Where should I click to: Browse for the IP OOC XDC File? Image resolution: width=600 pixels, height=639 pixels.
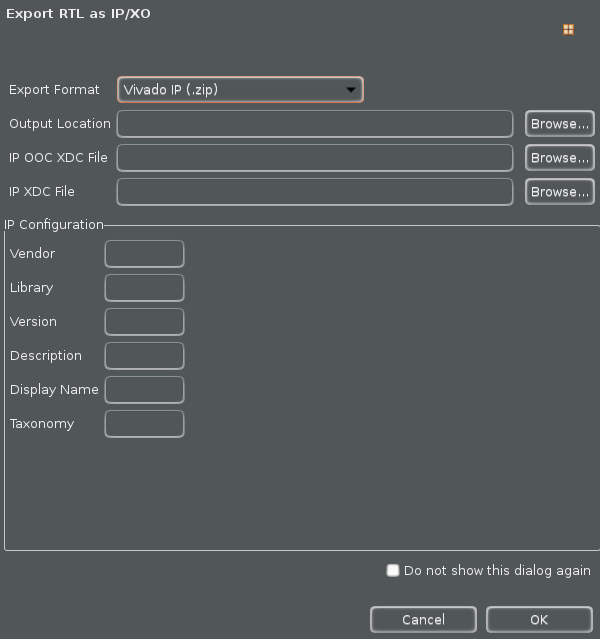click(x=559, y=158)
